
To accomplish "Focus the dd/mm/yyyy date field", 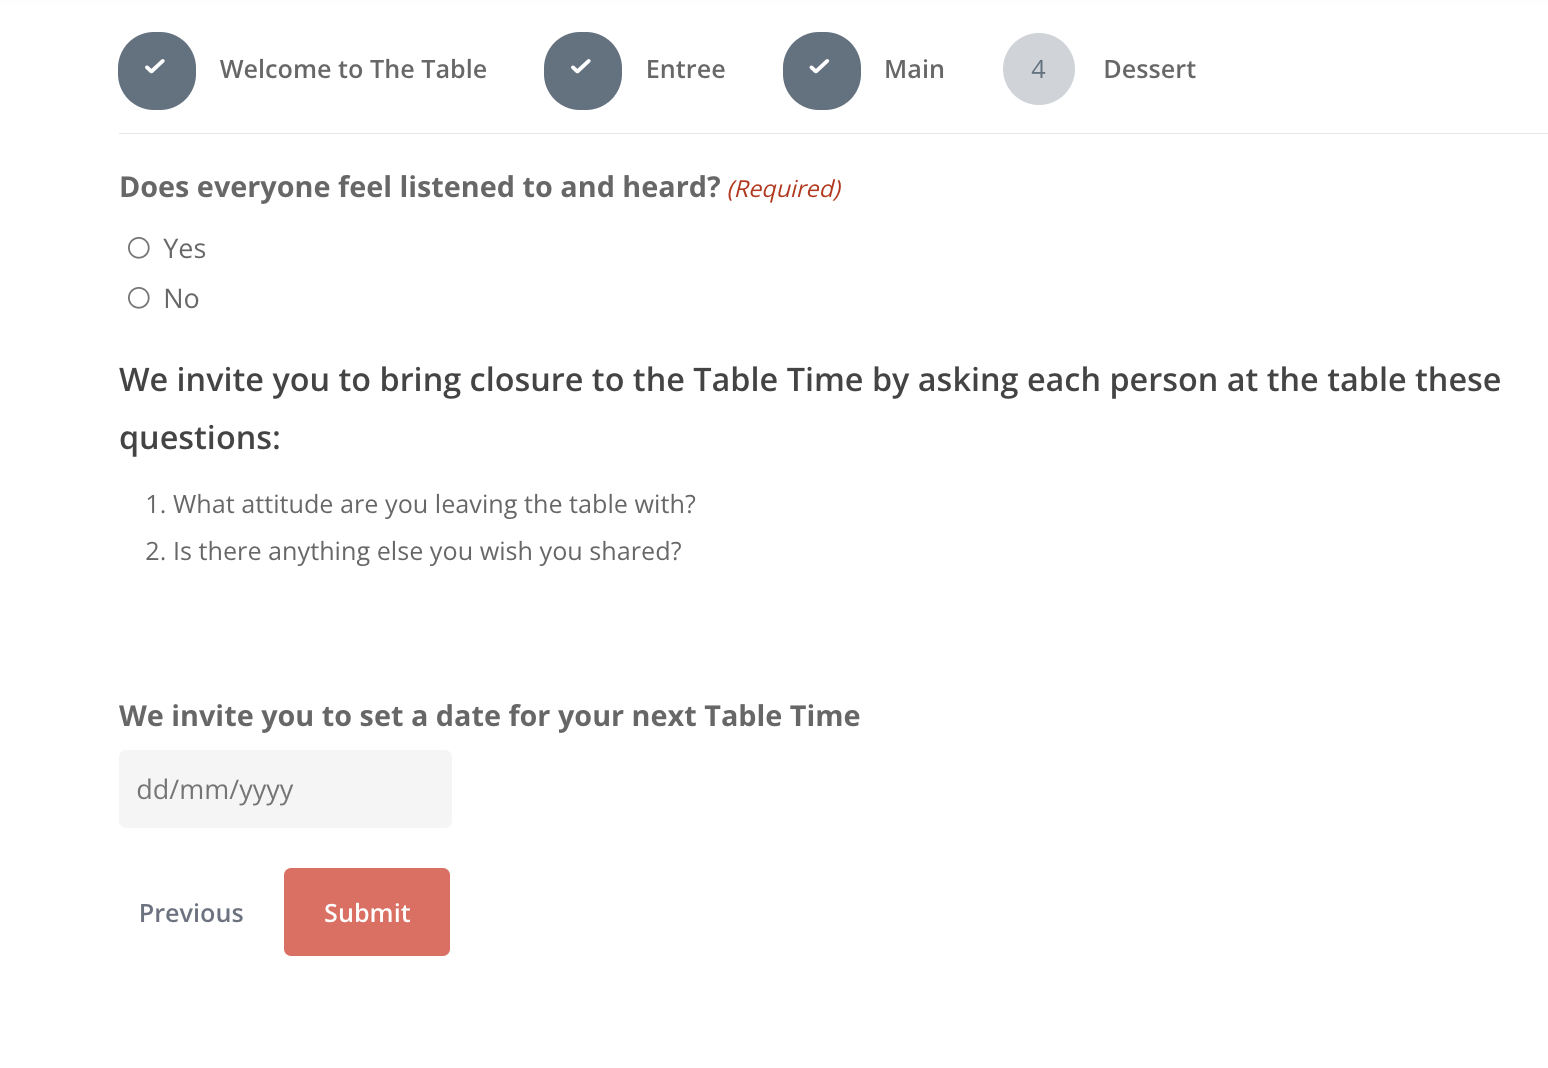I will tap(285, 789).
